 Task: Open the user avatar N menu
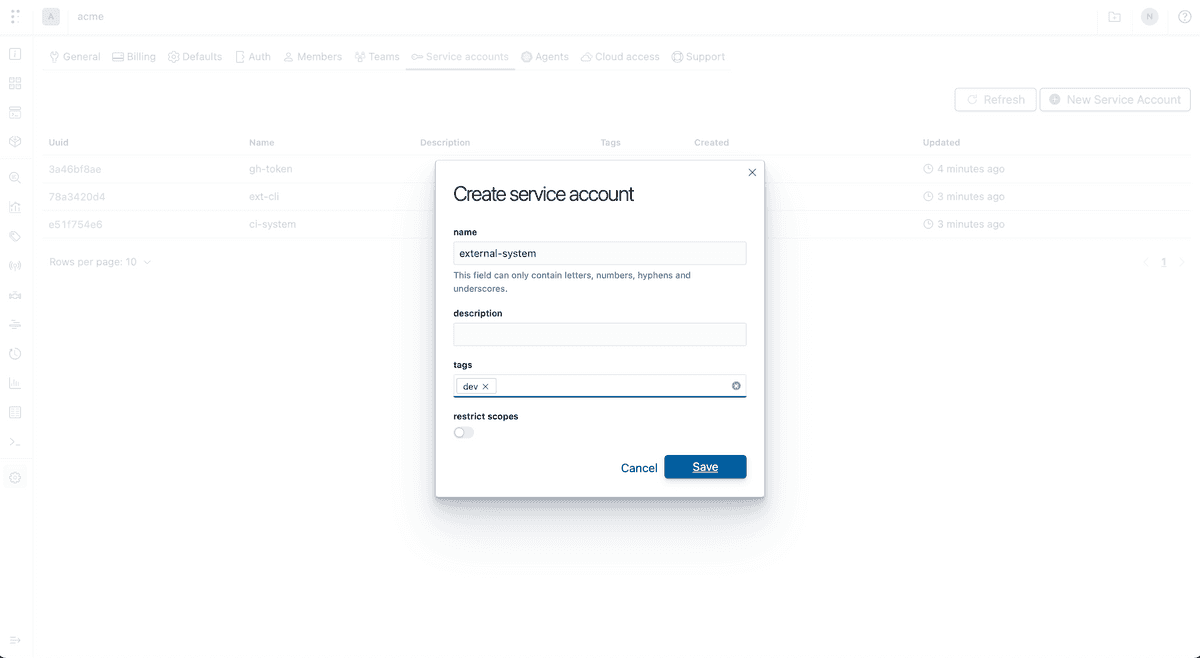pos(1150,17)
